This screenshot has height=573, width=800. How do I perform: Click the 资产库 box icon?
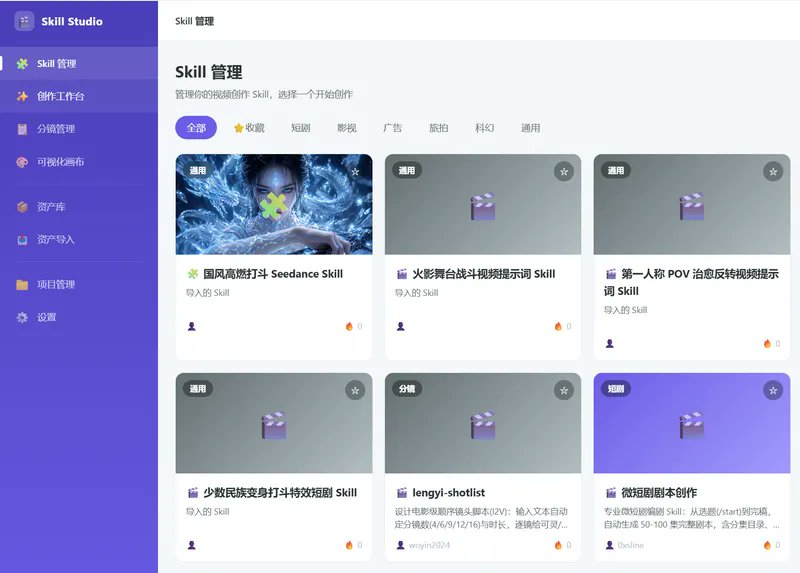click(x=22, y=207)
